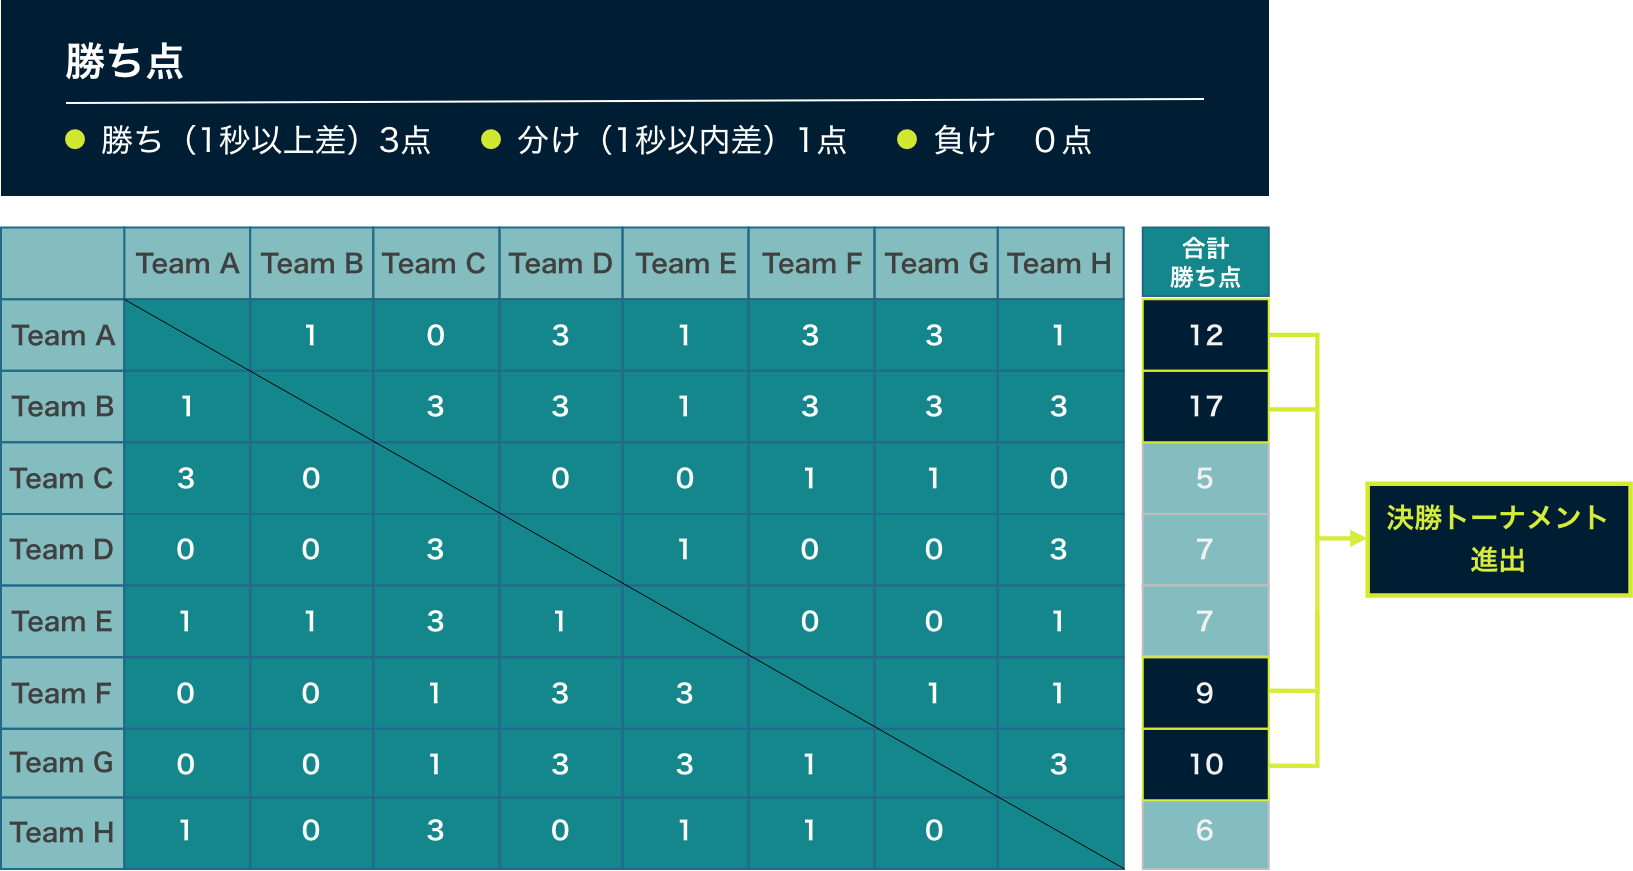The height and width of the screenshot is (871, 1633).
Task: Click the blank Team A diagonal cell
Action: tap(187, 335)
